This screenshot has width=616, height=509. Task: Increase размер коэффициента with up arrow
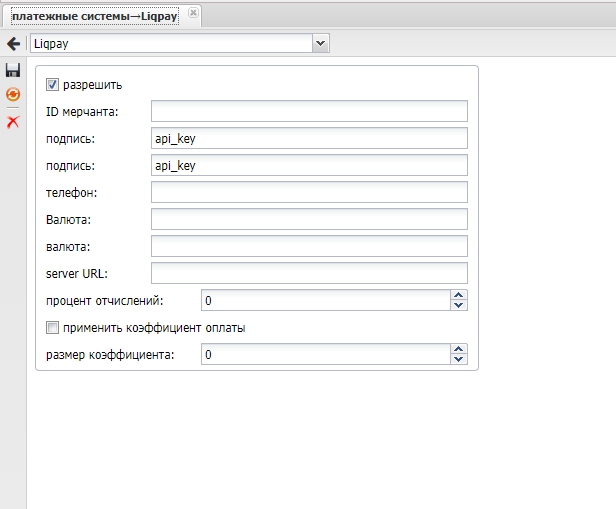[459, 349]
